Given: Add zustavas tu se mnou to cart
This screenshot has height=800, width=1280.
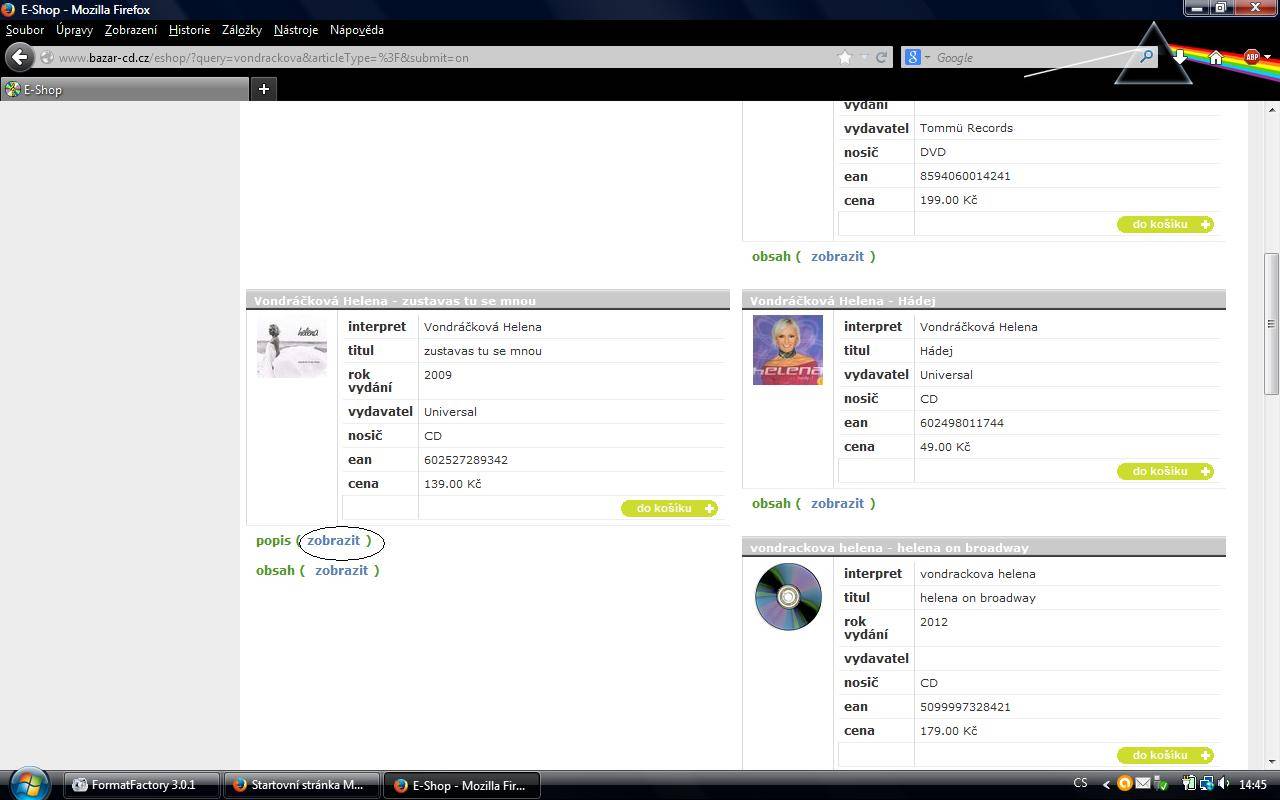Looking at the screenshot, I should pos(669,508).
